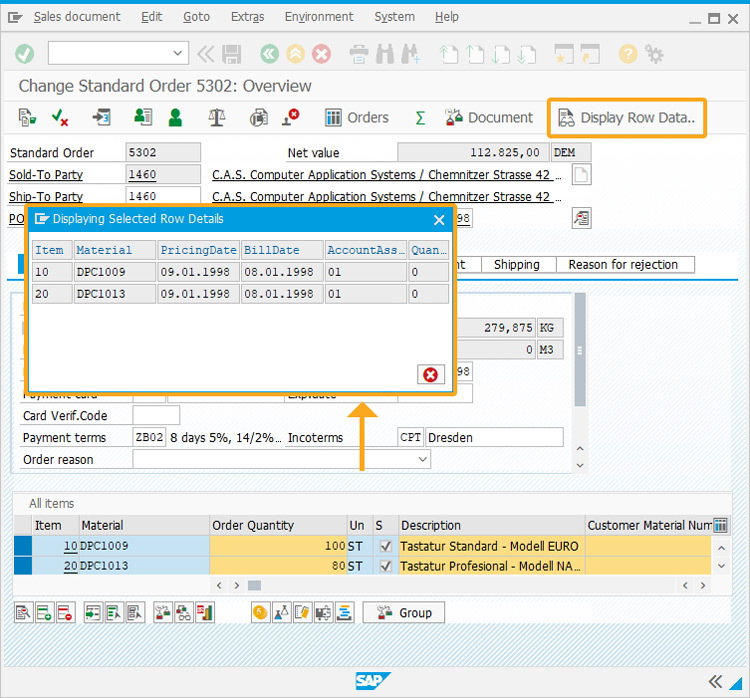The height and width of the screenshot is (698, 750).
Task: Select the row selector for item 20
Action: point(22,565)
